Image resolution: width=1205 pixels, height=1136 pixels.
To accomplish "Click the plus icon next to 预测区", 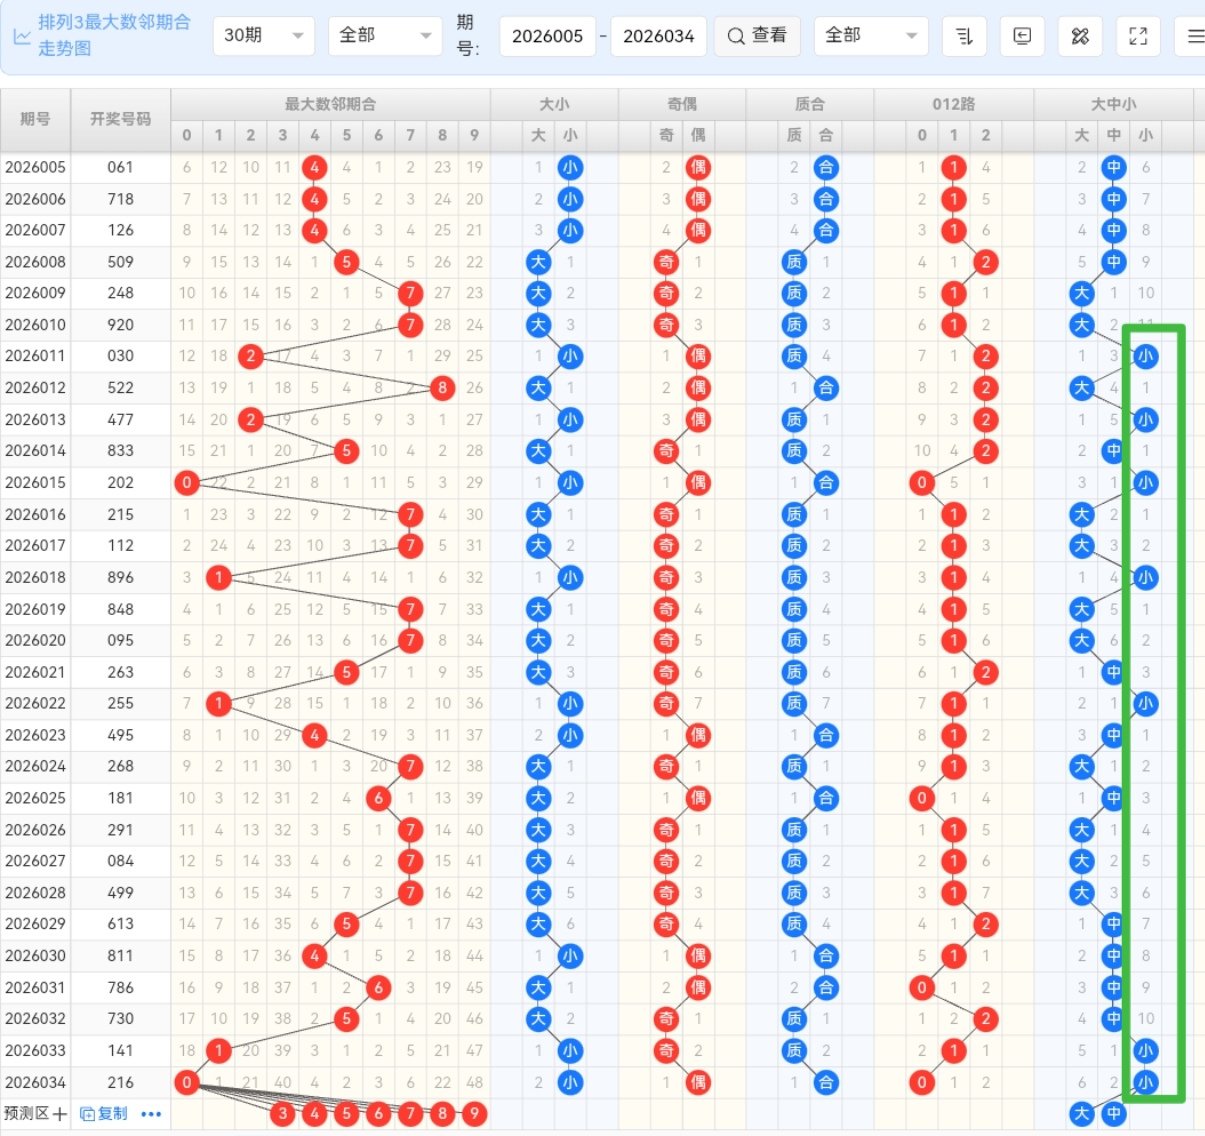I will point(60,1114).
